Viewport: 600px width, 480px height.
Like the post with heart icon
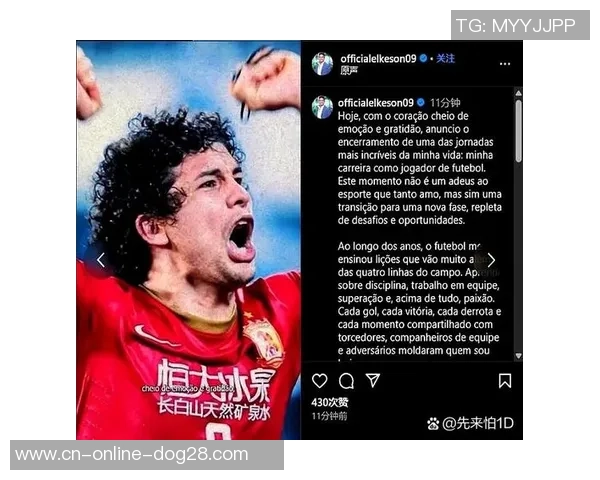(320, 381)
